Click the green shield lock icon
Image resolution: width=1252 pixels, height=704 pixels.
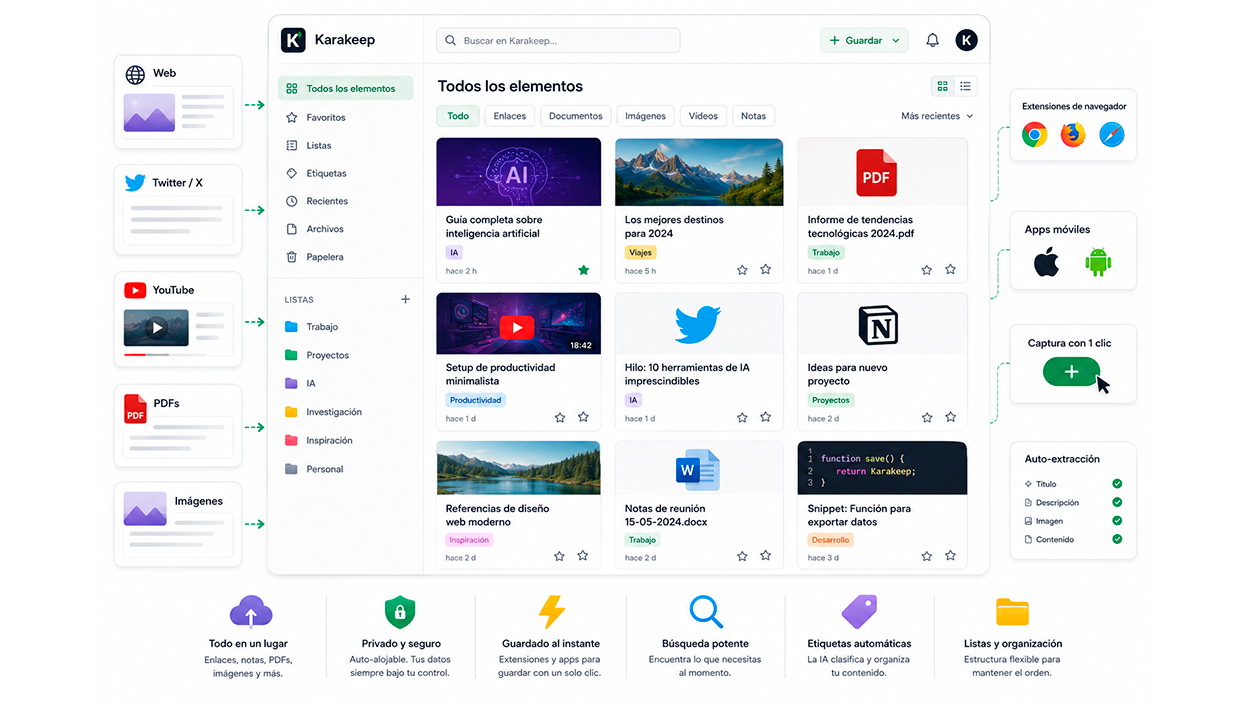click(x=400, y=611)
